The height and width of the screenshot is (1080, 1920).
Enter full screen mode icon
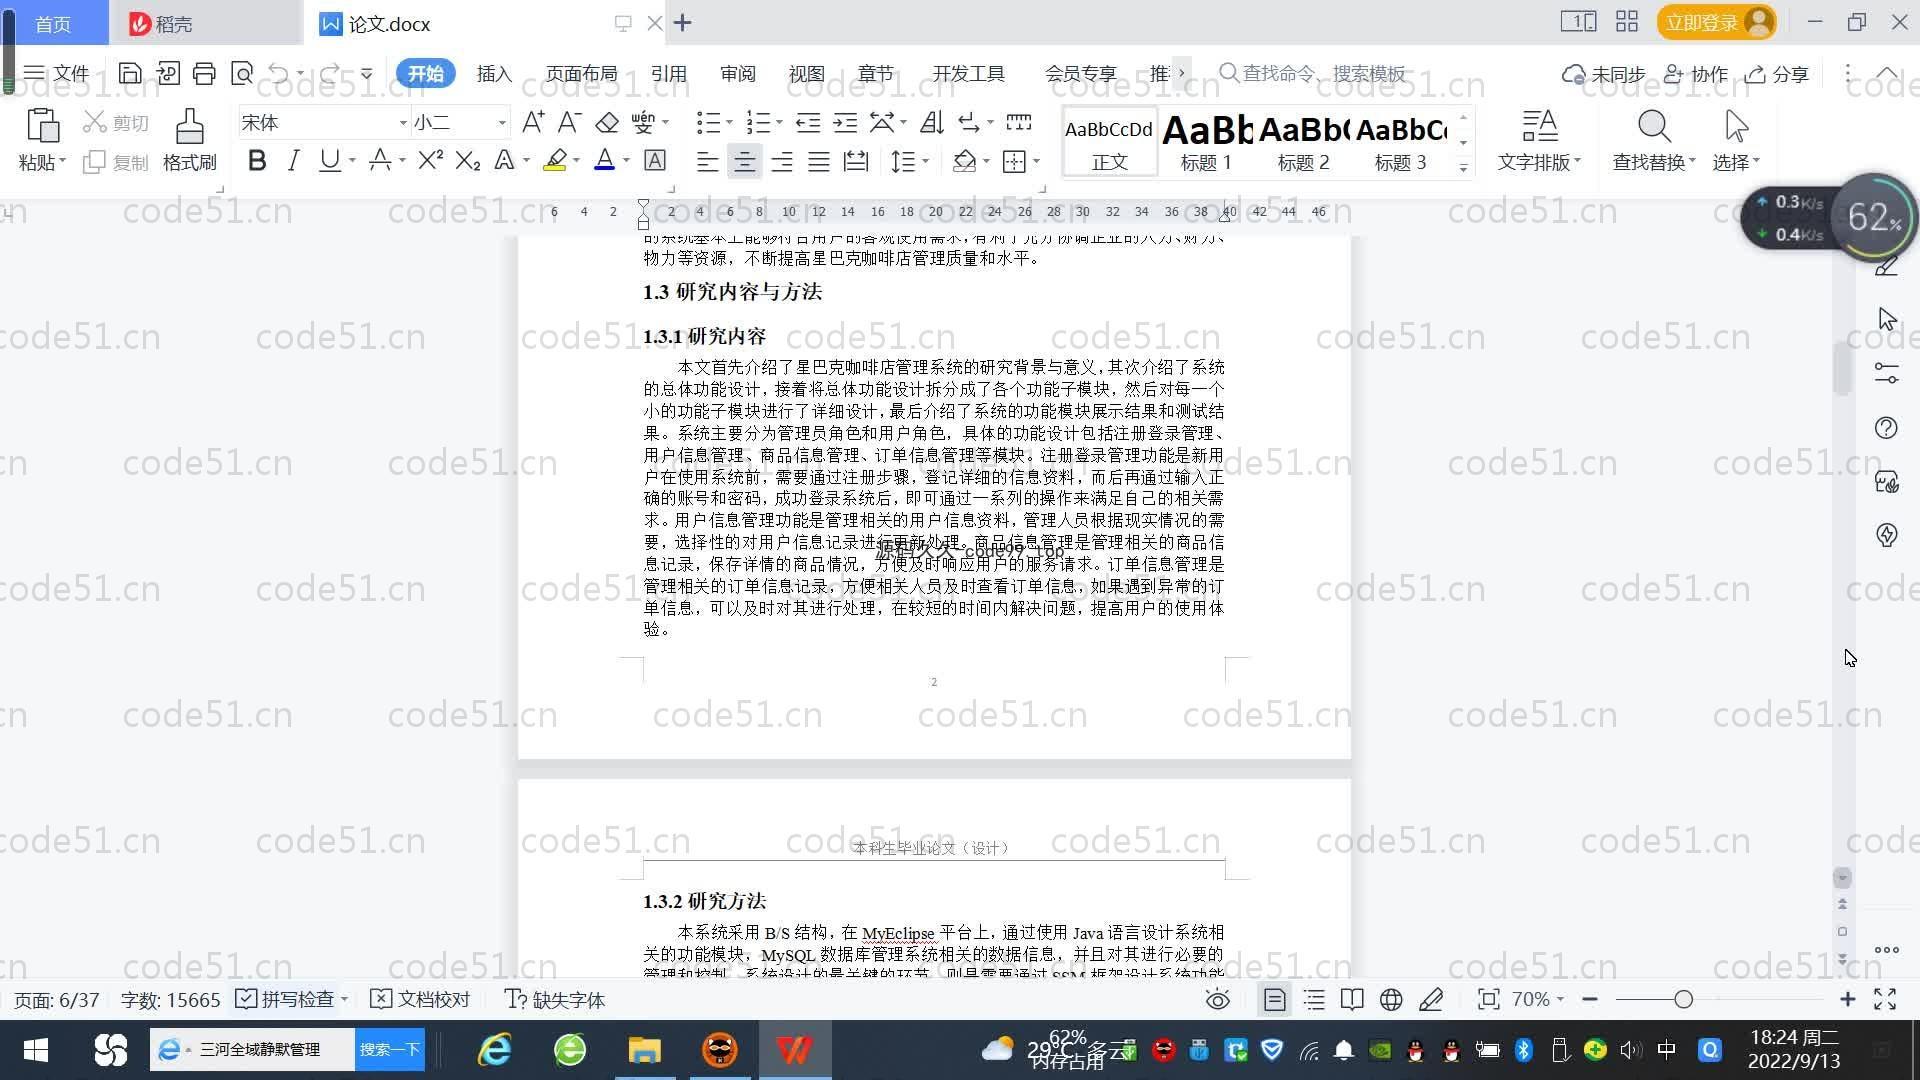[1885, 999]
